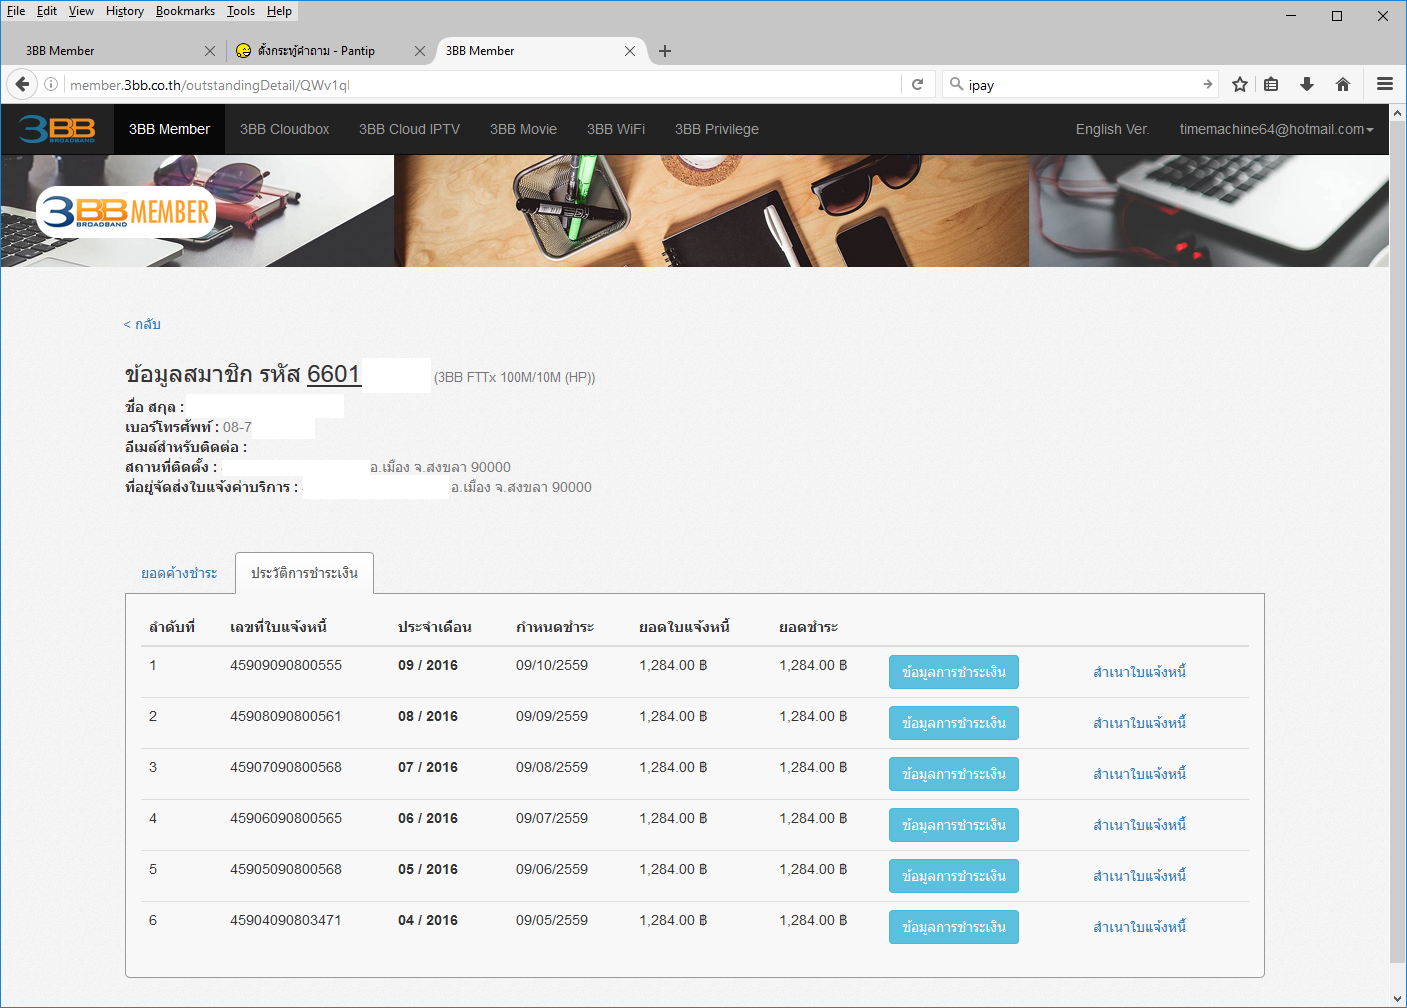Click ข้อมูลการชำระเงิน button for 09 / 2016
The image size is (1407, 1008).
(954, 672)
